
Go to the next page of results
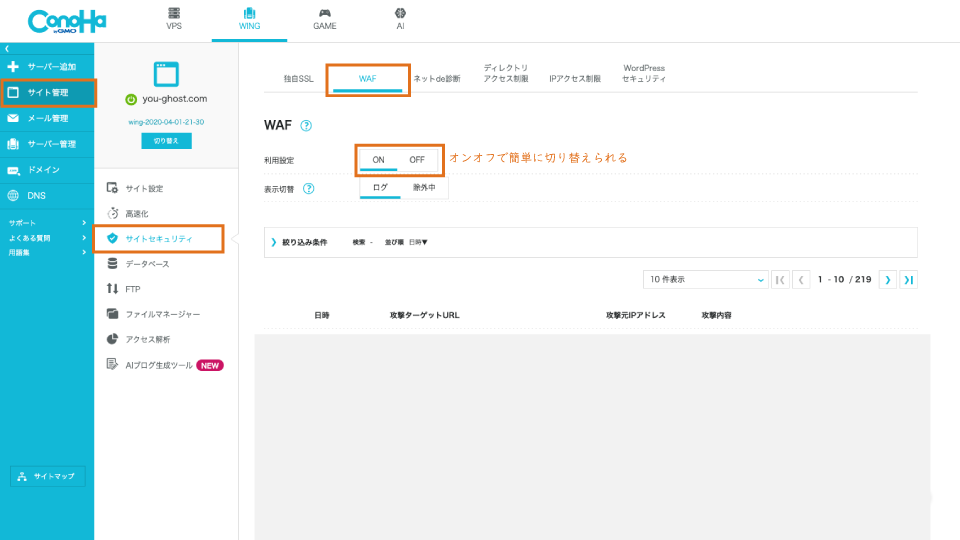pyautogui.click(x=887, y=280)
